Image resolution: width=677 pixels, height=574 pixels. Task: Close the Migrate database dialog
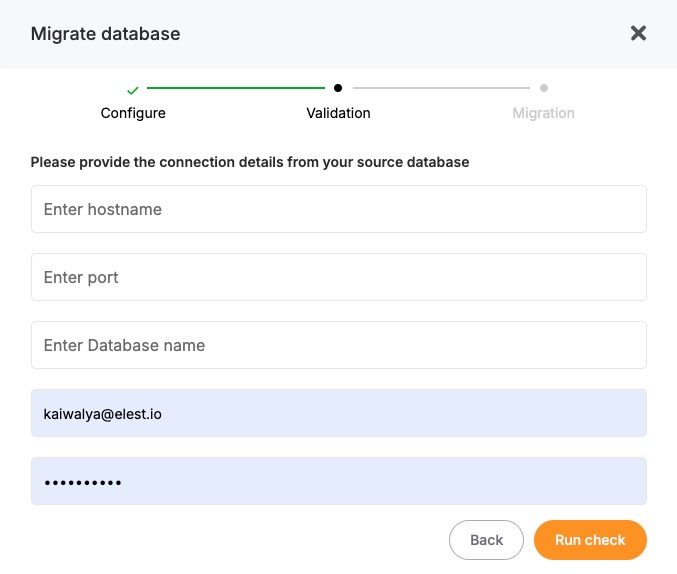[x=638, y=33]
